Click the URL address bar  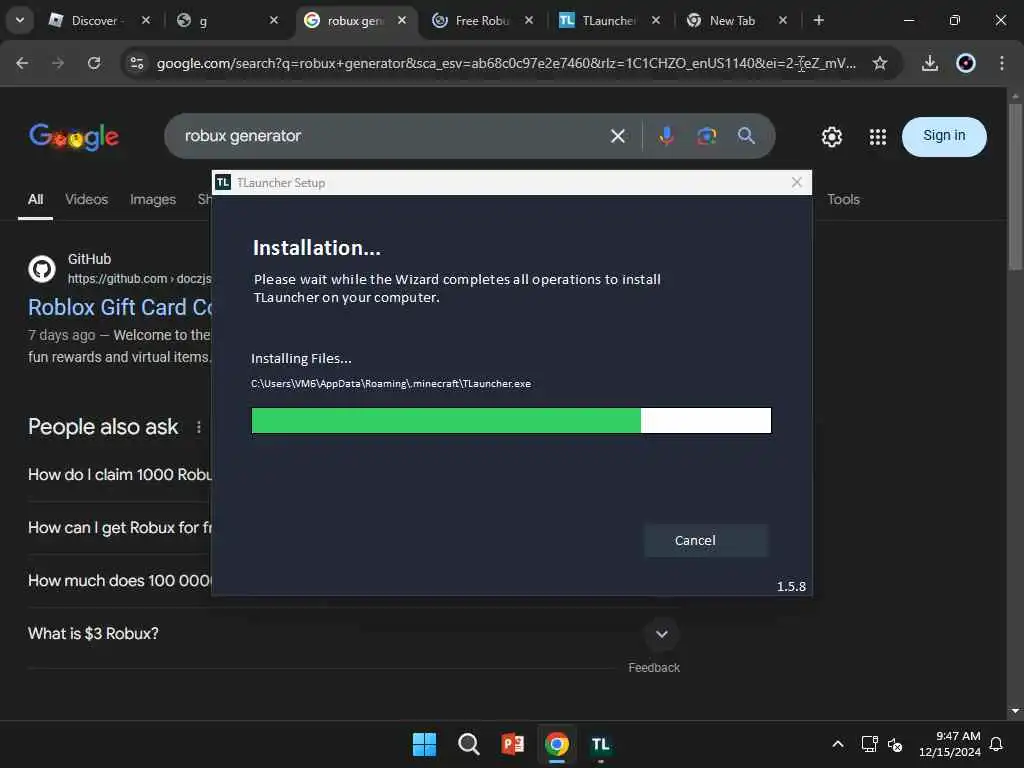[505, 63]
